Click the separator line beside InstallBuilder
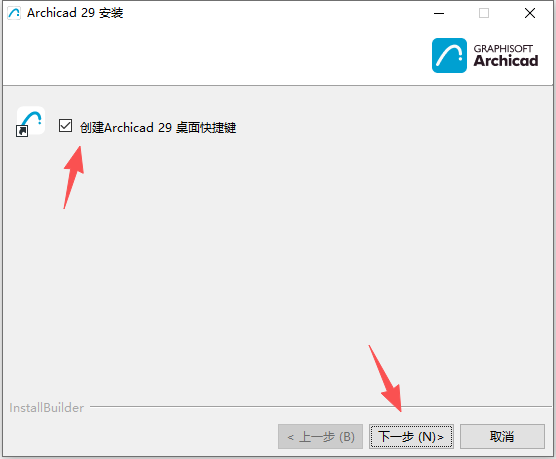 [321, 407]
